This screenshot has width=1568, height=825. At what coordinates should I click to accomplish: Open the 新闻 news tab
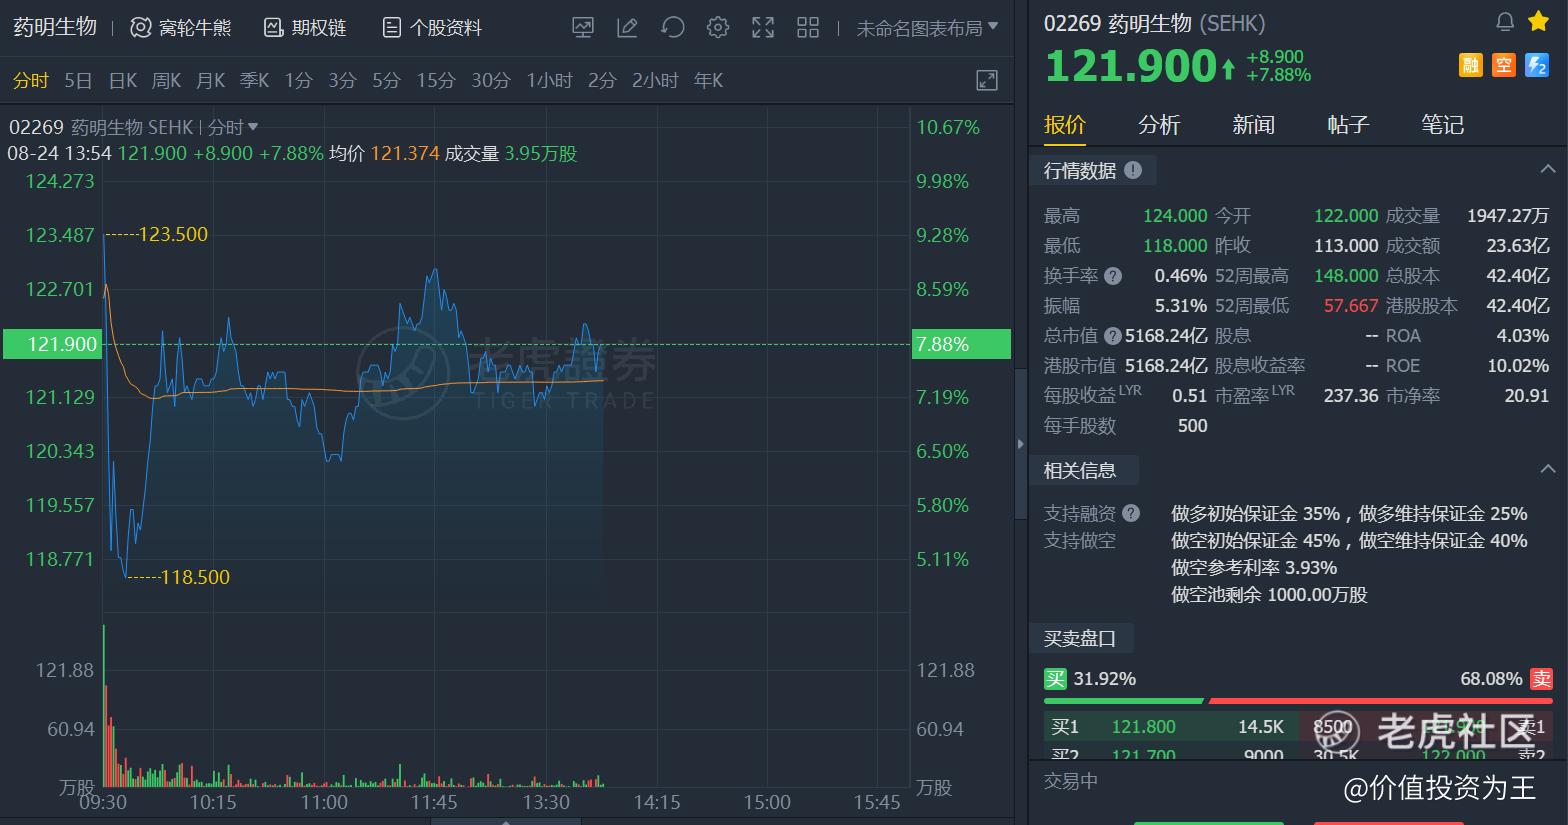tap(1253, 125)
